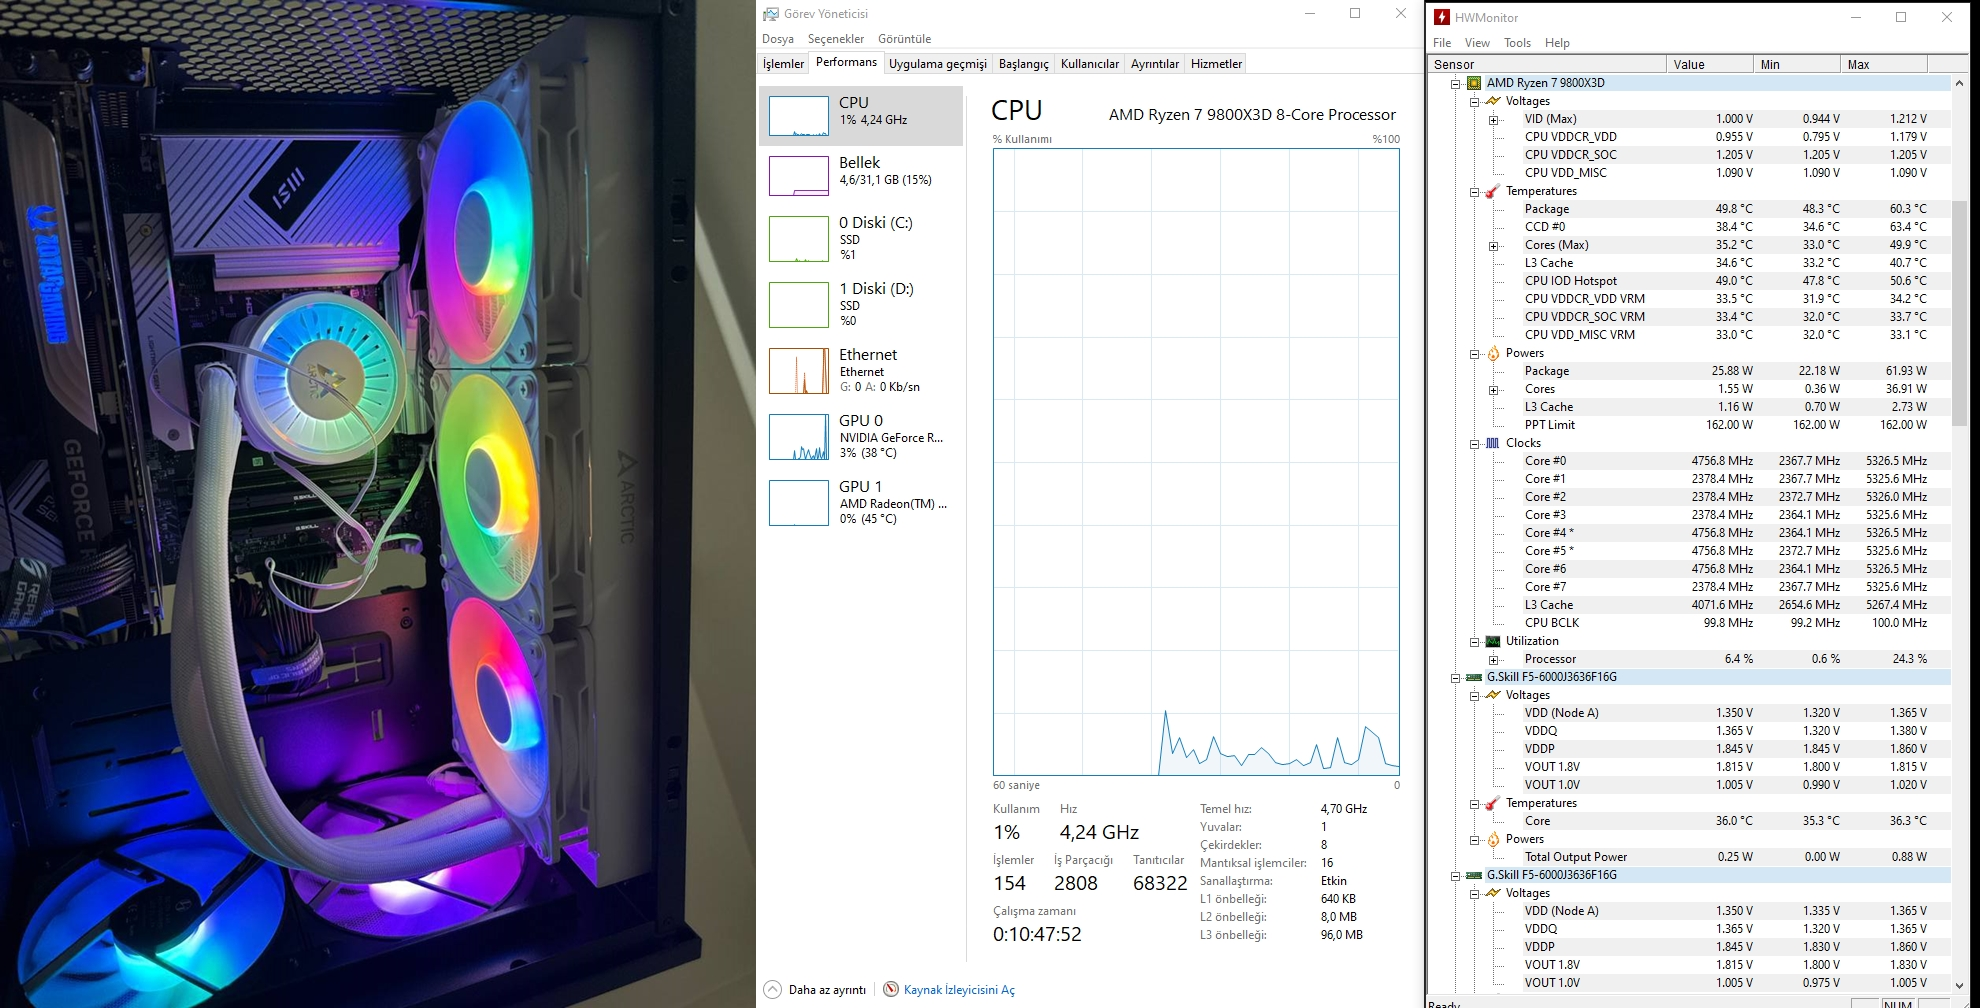Expand the Cores (Max) temperature node
1980x1008 pixels.
(1494, 245)
